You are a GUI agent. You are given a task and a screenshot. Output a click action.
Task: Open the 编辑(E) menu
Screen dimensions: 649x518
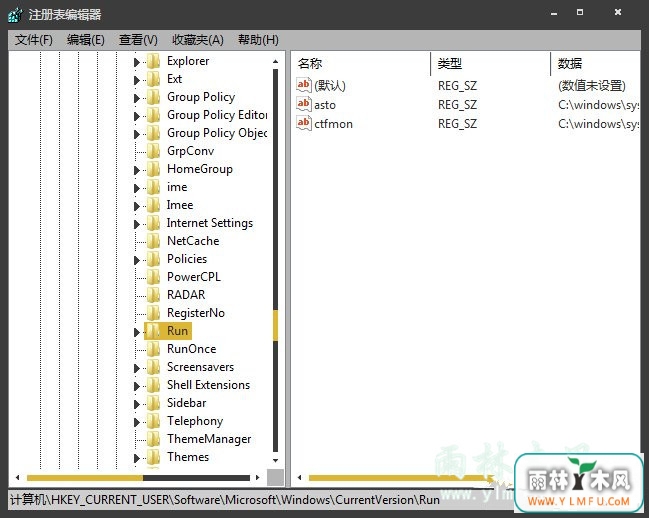point(86,40)
